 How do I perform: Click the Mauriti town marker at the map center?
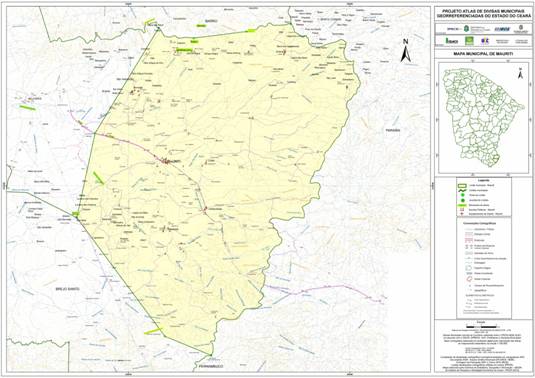click(x=167, y=161)
